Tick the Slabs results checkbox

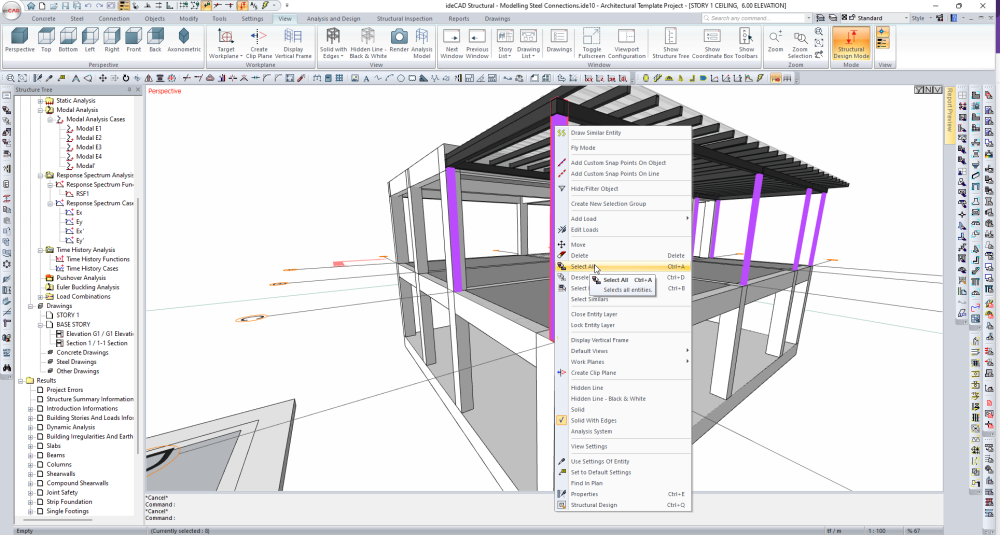(40, 446)
